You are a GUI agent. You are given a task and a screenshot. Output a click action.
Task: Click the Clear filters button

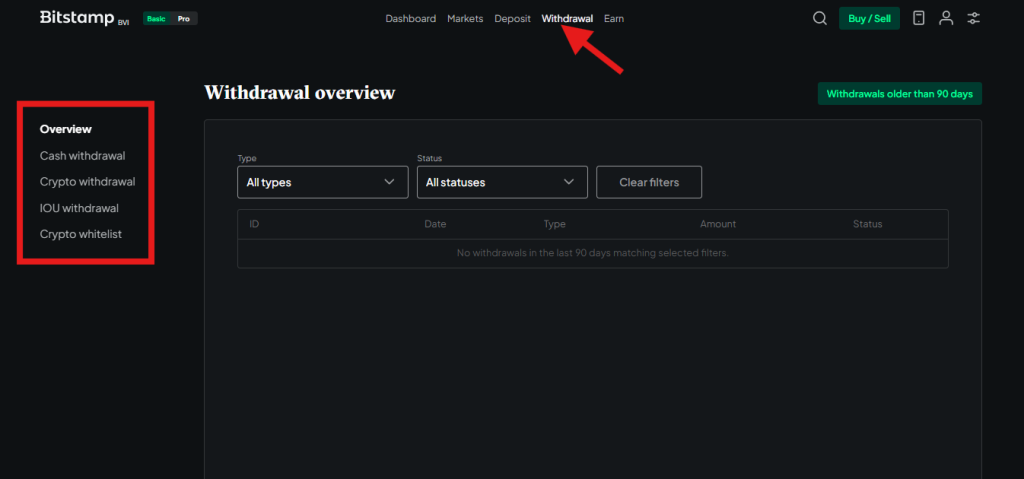click(x=649, y=182)
